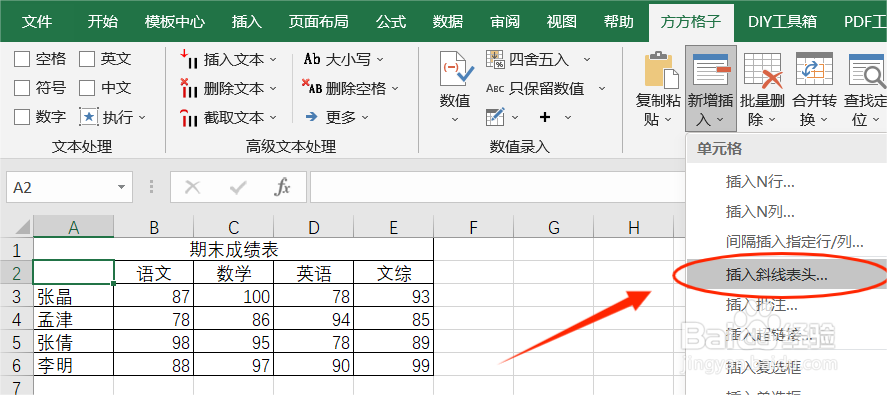This screenshot has width=887, height=395.
Task: Click the formula bar cancel X icon
Action: [193, 187]
